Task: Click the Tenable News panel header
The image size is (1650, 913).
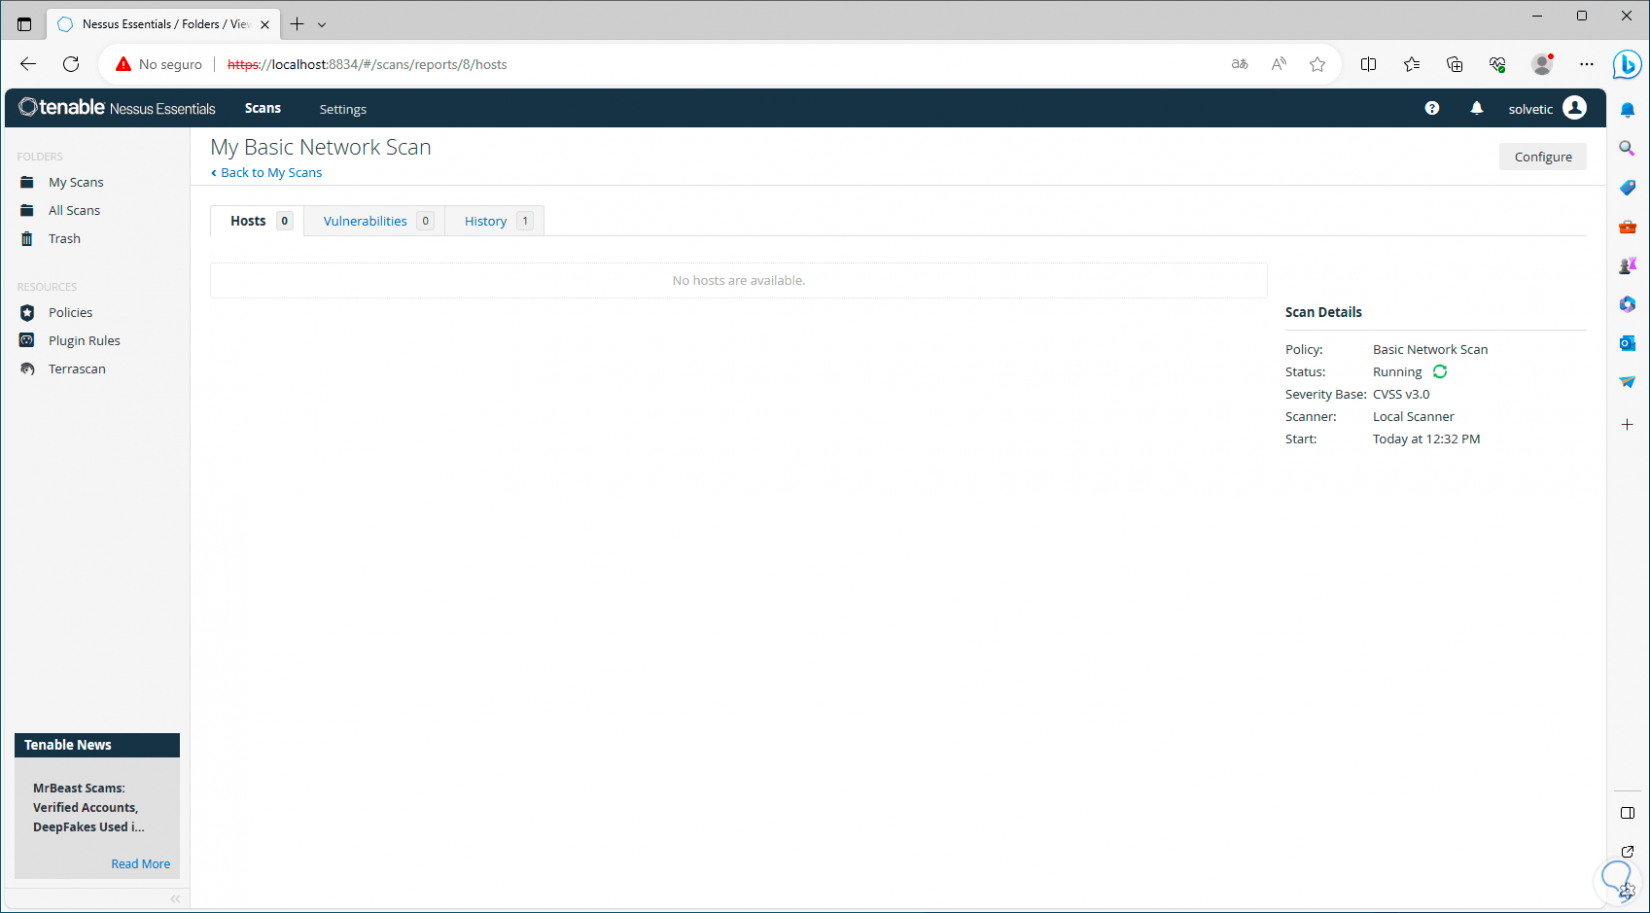Action: (x=97, y=745)
